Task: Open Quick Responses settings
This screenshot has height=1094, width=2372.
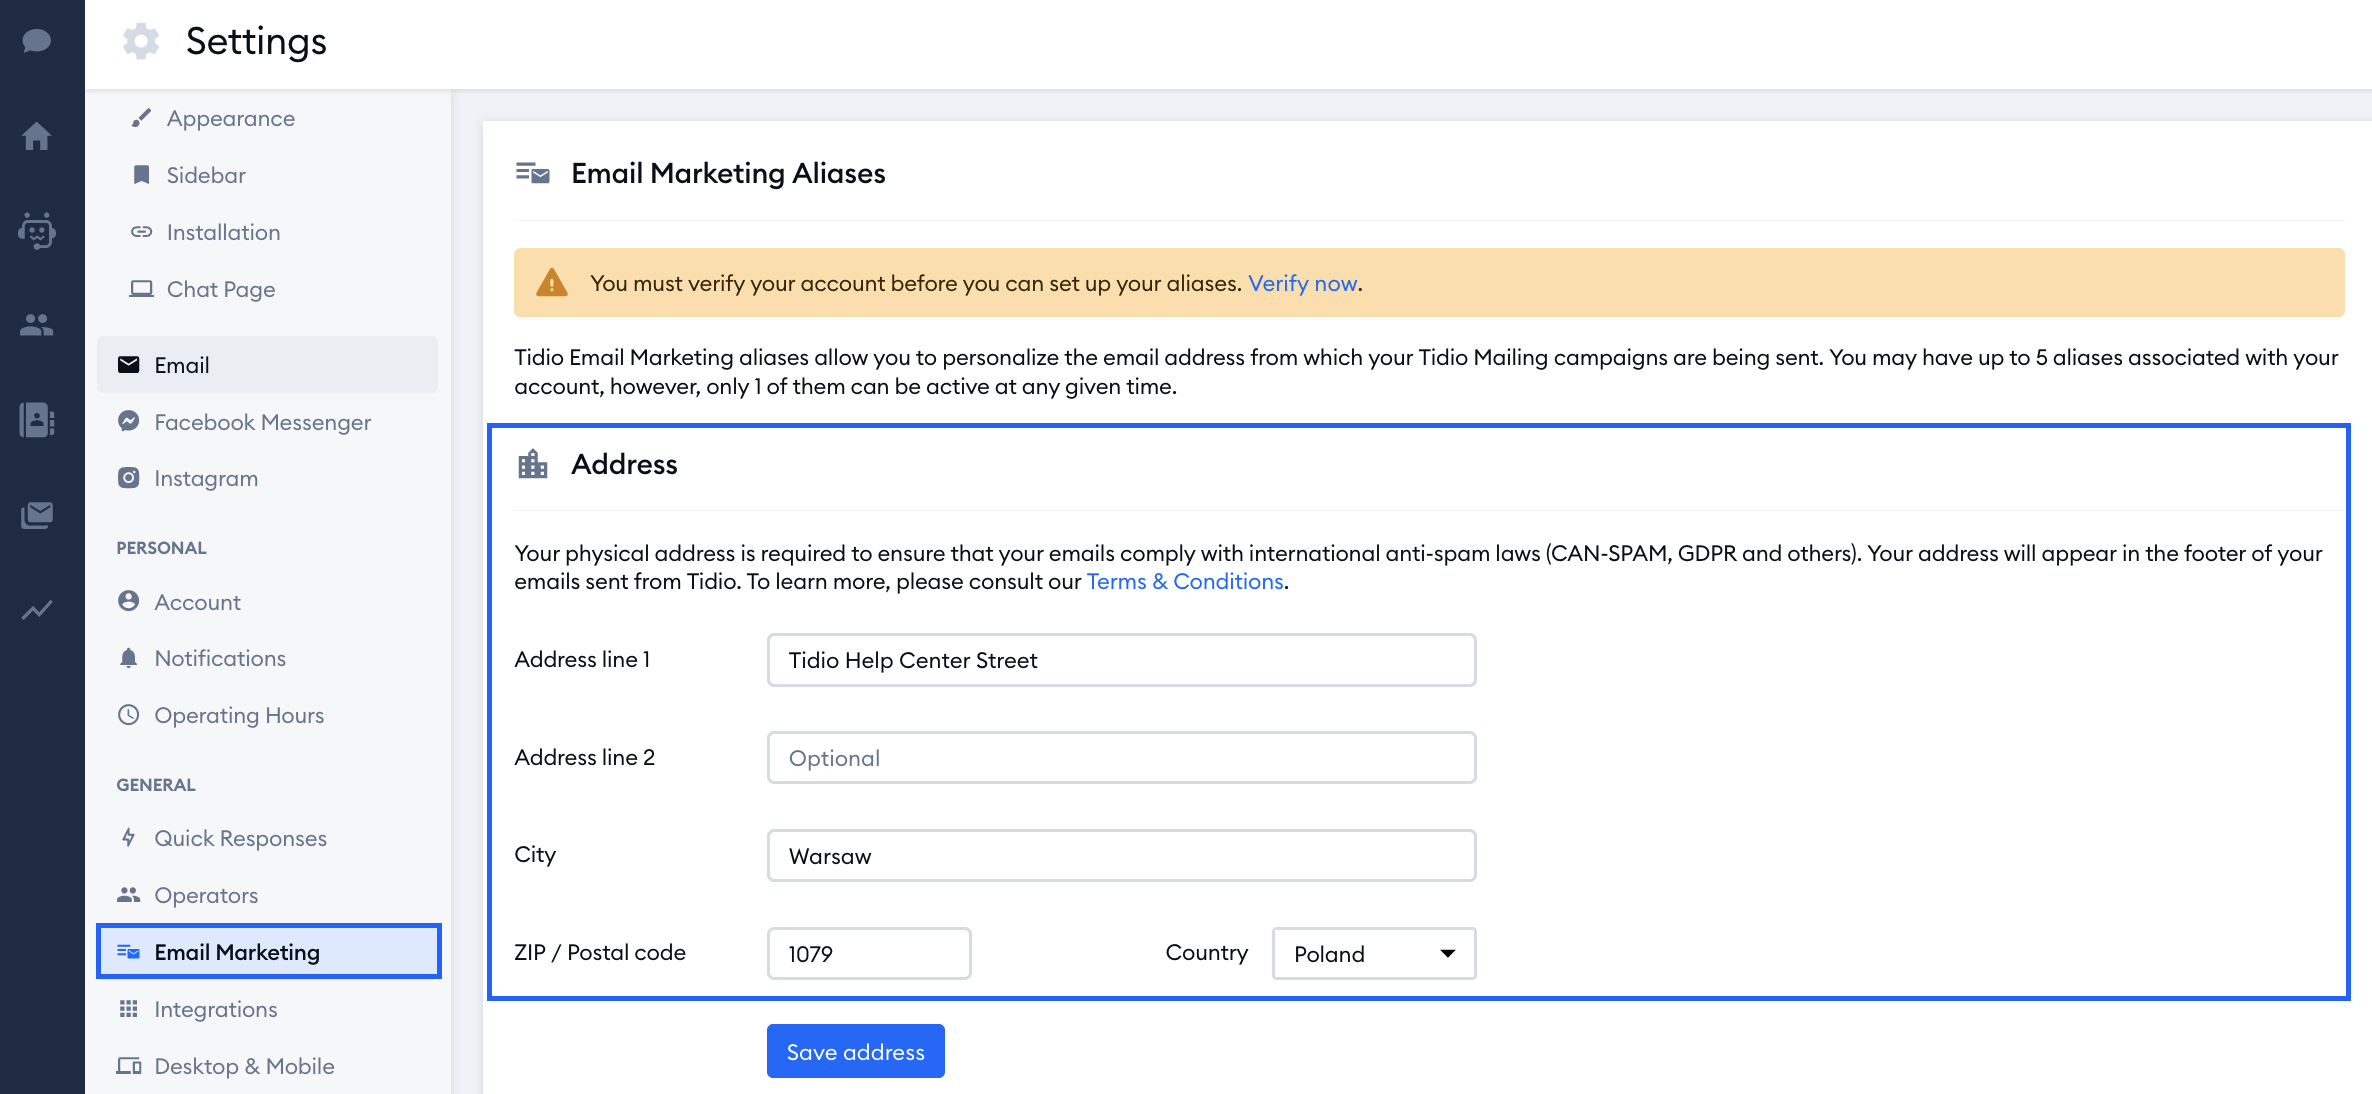Action: coord(240,838)
